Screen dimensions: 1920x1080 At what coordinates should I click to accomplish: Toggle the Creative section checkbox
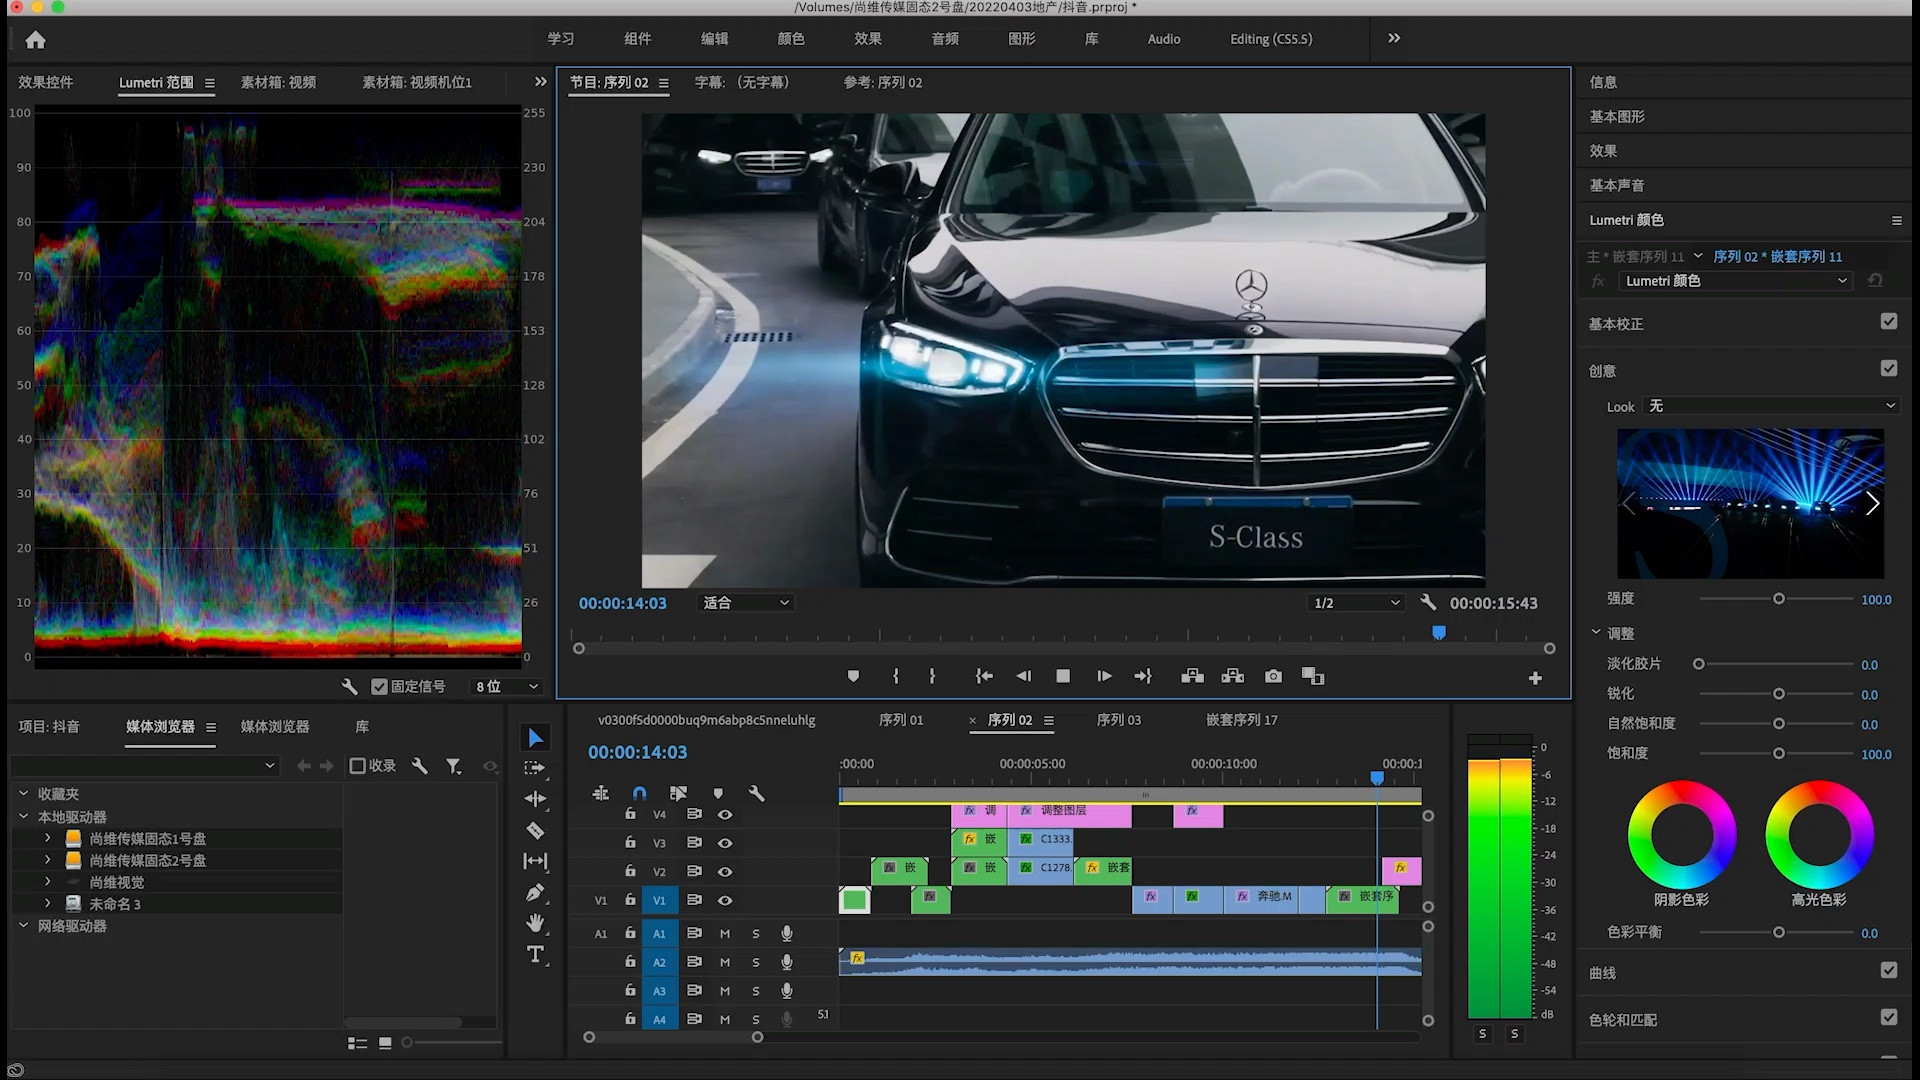point(1888,368)
